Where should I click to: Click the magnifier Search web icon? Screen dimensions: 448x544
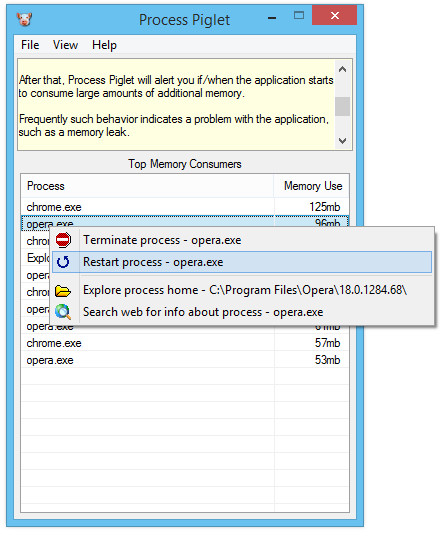[63, 312]
